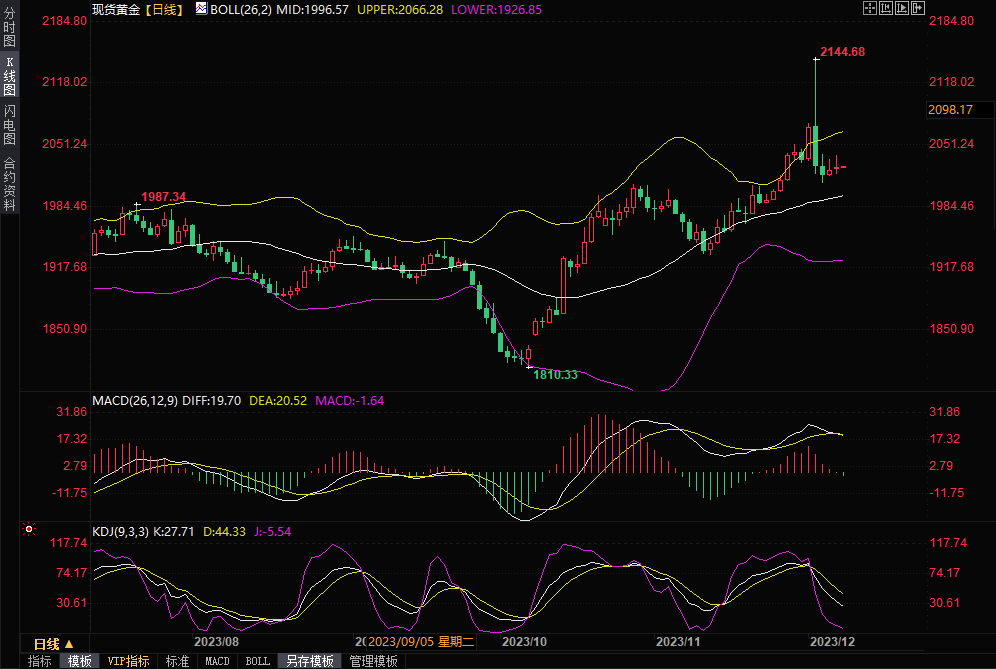Expand the 日线 period selector
996x669 pixels.
(53, 643)
